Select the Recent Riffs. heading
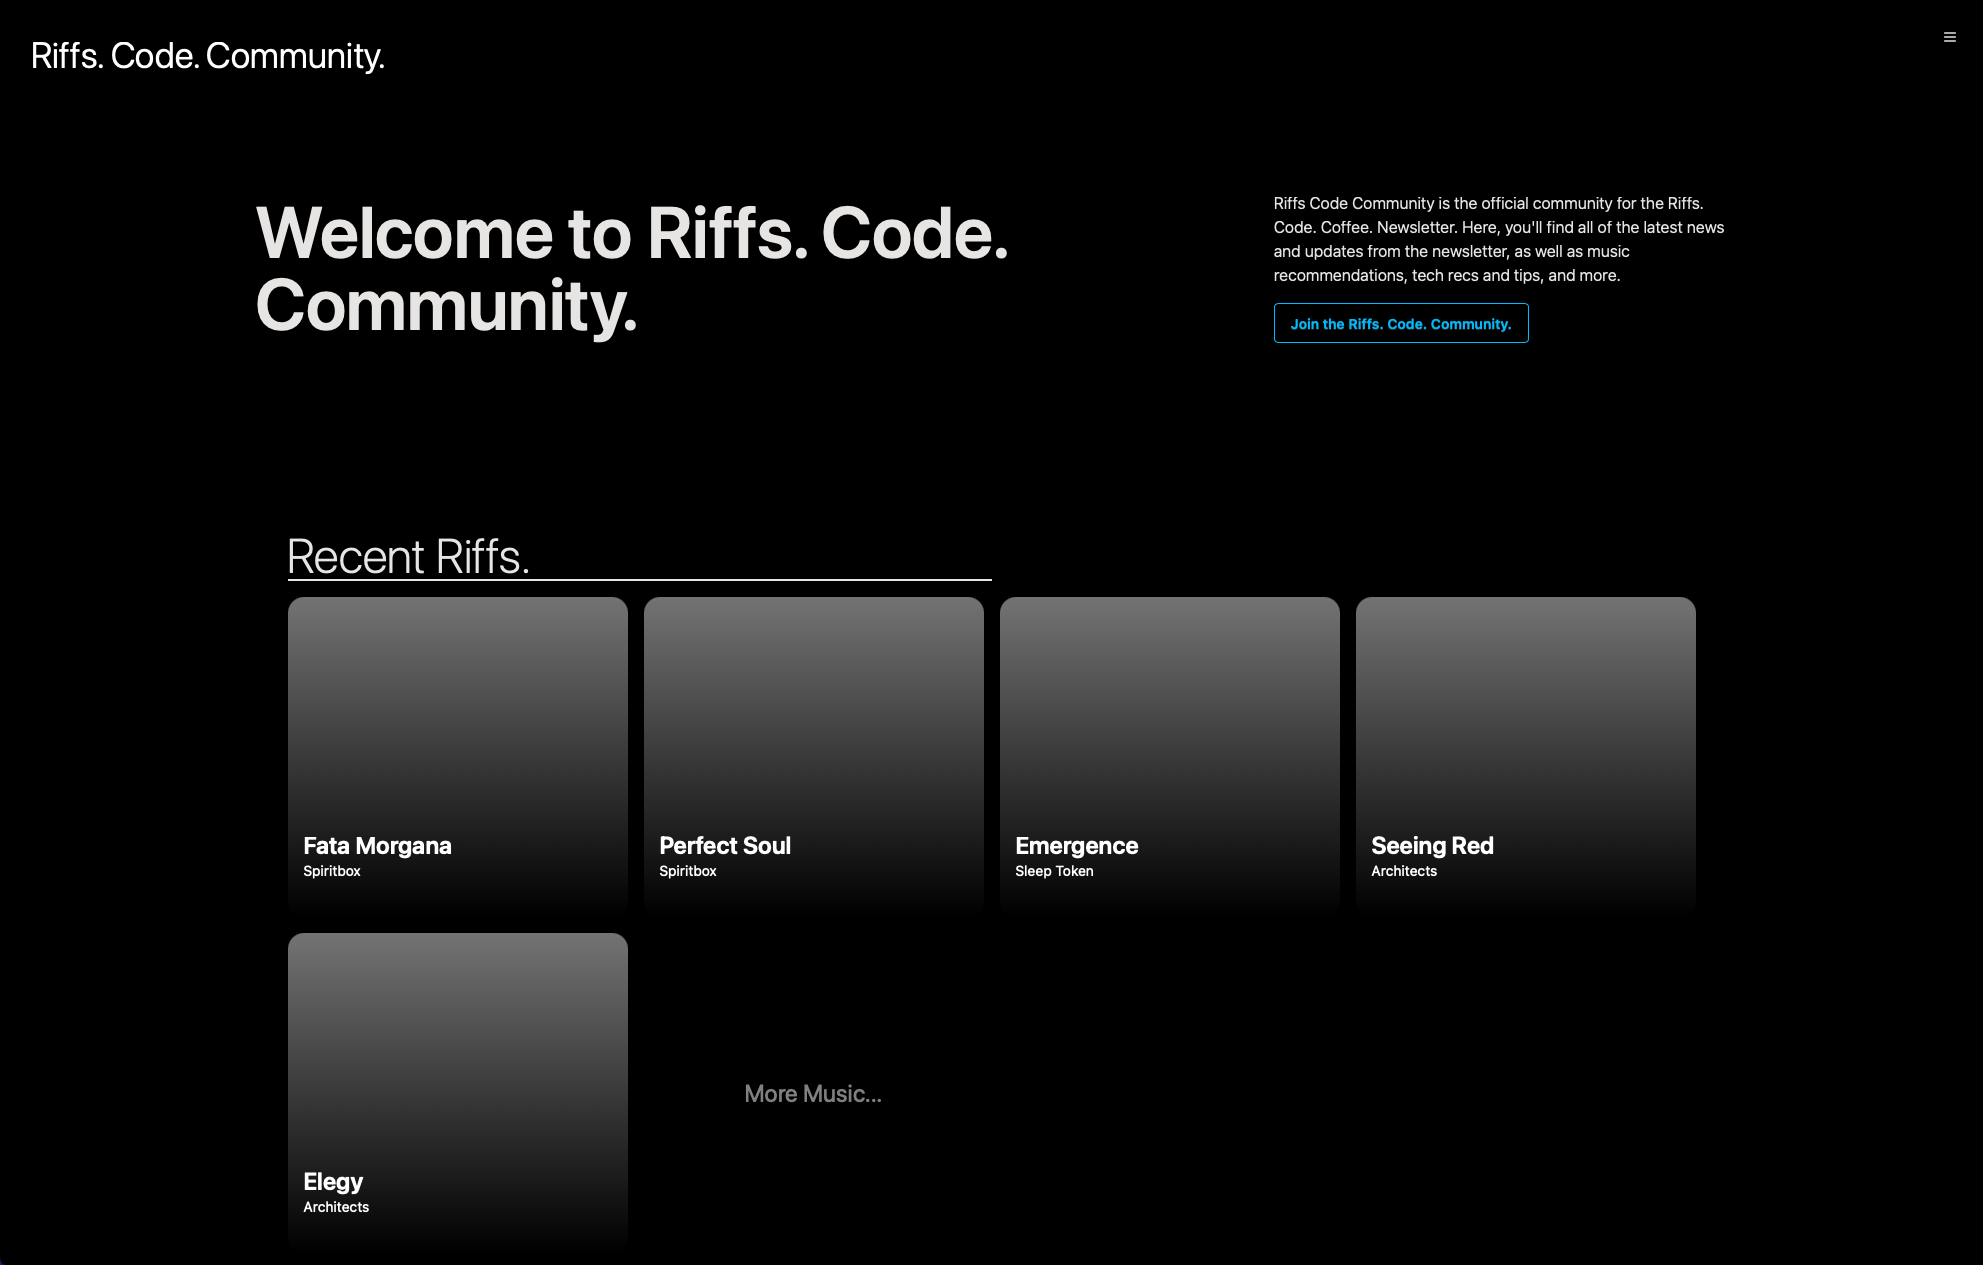The width and height of the screenshot is (1983, 1265). click(x=408, y=556)
